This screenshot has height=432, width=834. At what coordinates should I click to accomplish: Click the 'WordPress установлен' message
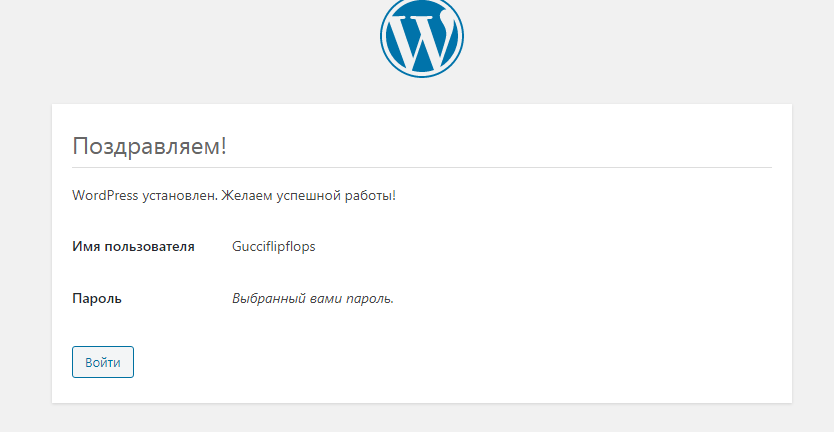(x=234, y=196)
